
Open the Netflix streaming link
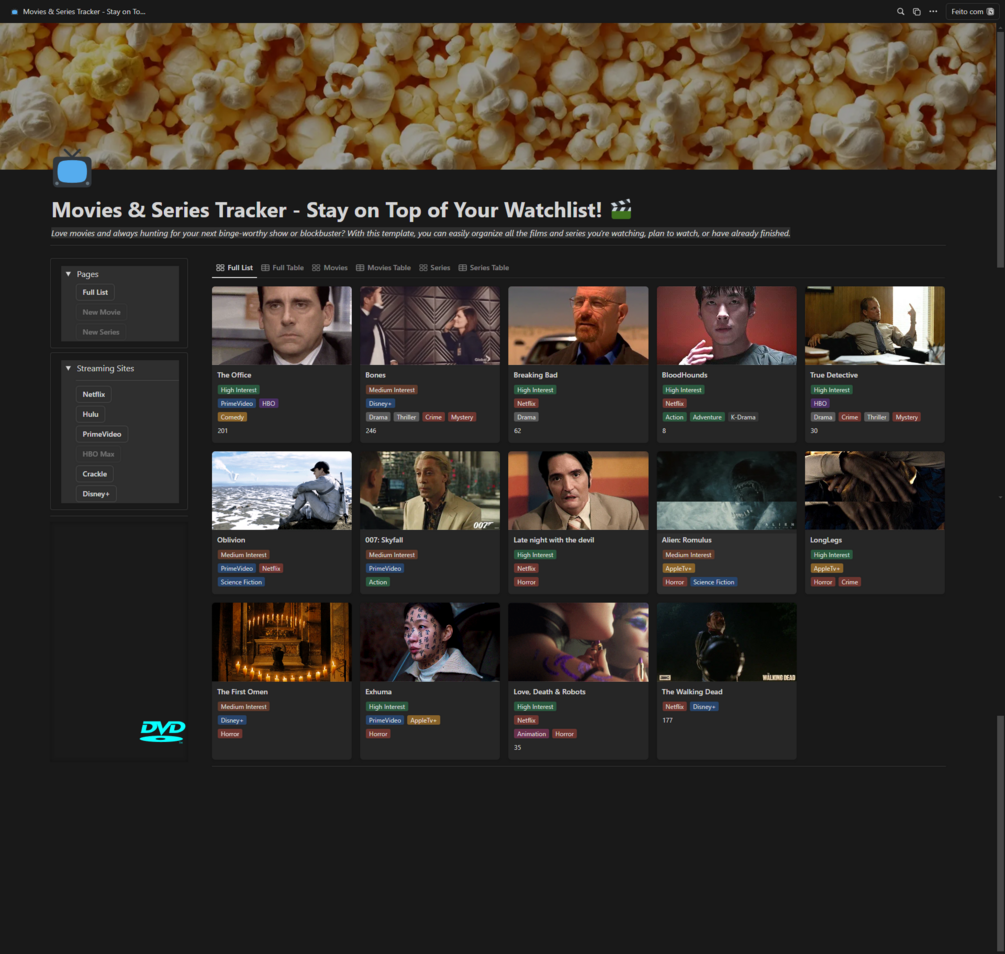click(x=94, y=394)
